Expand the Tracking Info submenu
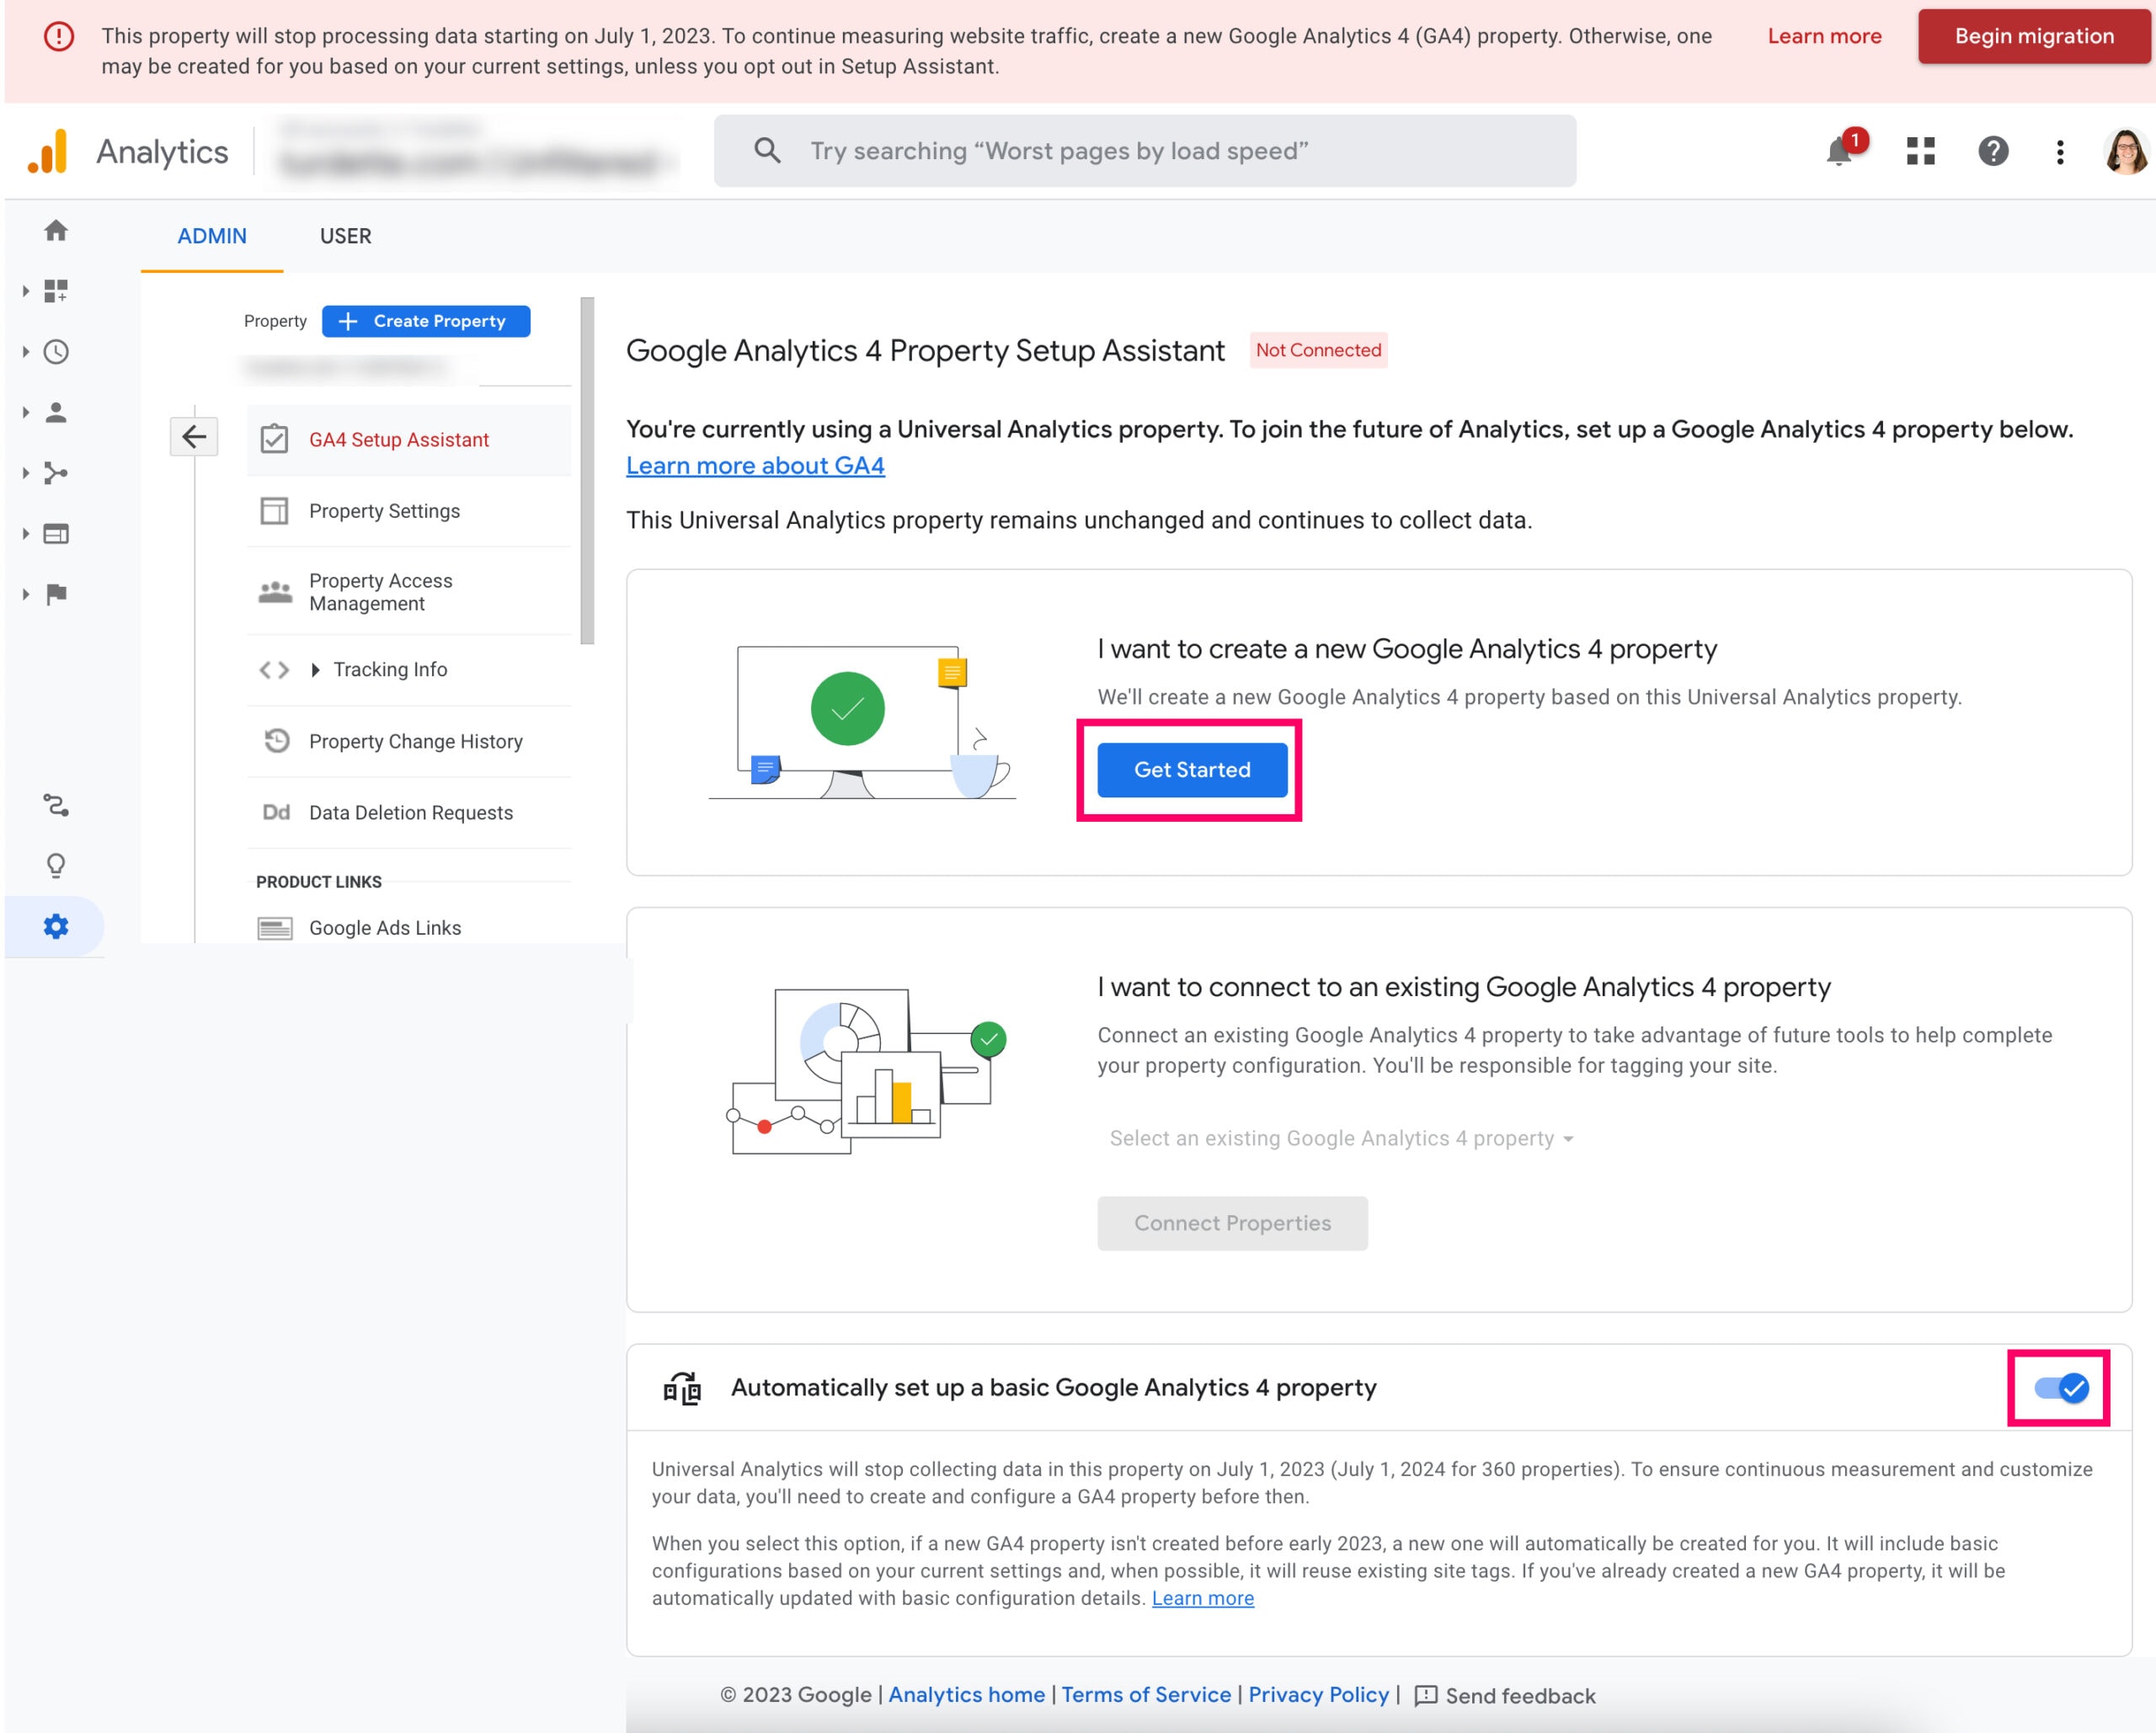The height and width of the screenshot is (1733, 2156). click(x=315, y=670)
